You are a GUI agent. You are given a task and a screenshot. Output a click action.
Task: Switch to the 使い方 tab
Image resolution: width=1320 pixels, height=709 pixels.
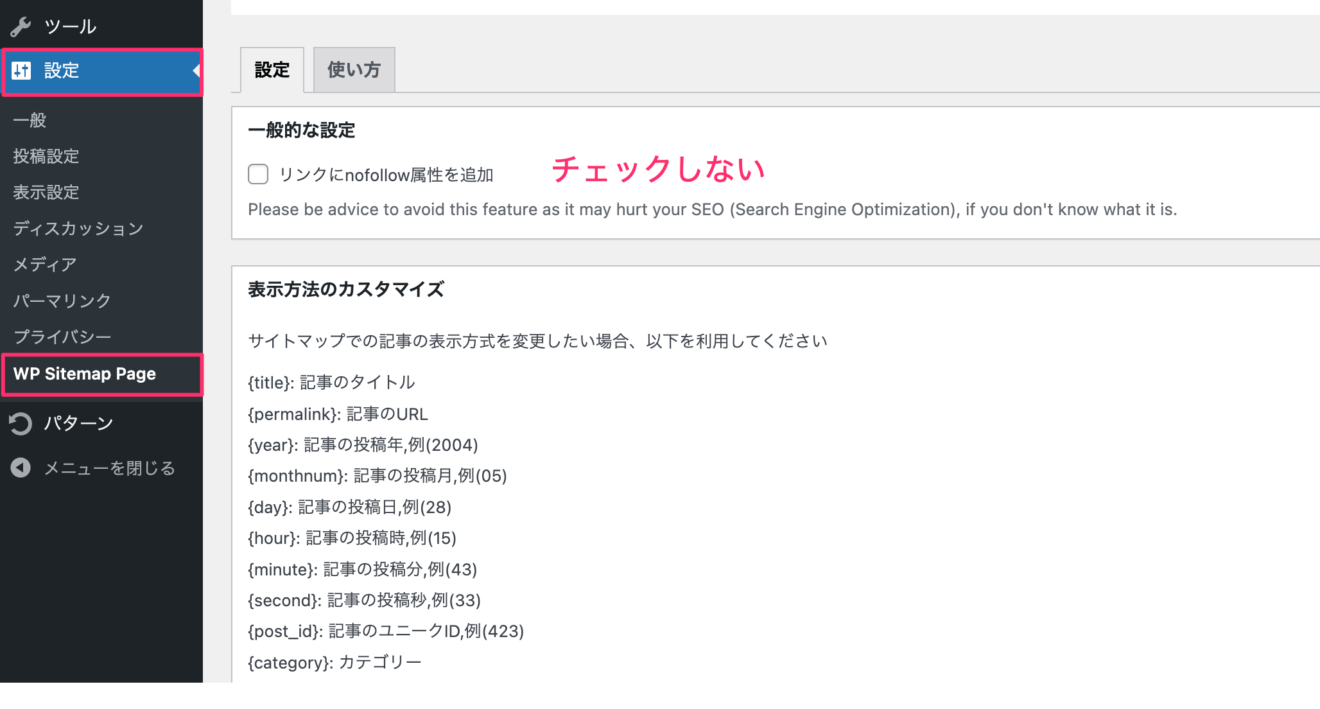coord(353,69)
